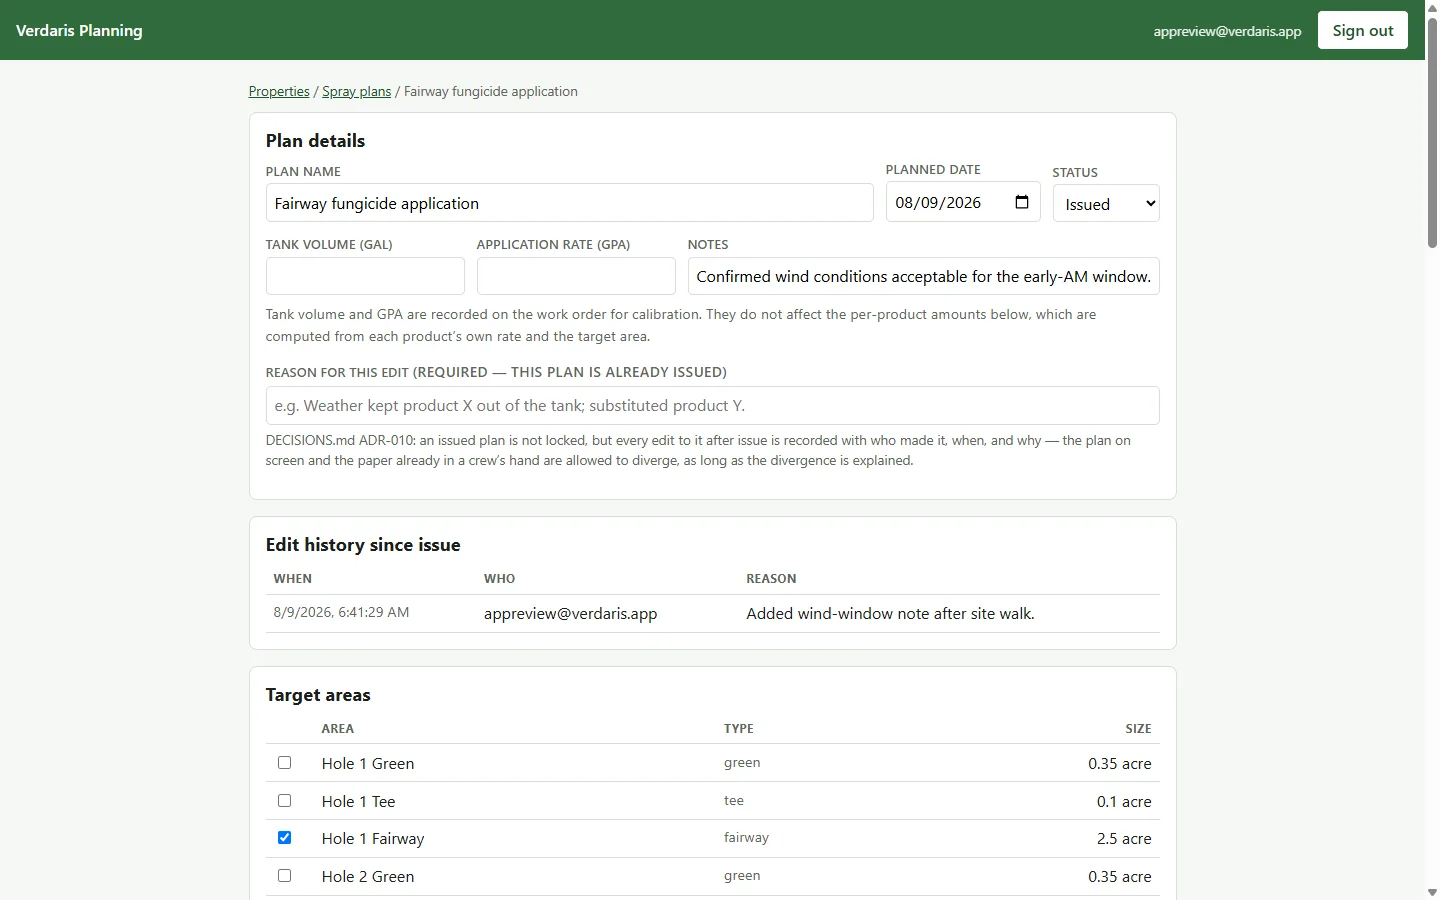Image resolution: width=1440 pixels, height=900 pixels.
Task: Click the 'Hole 1 Fairway' area name
Action: coord(373,838)
